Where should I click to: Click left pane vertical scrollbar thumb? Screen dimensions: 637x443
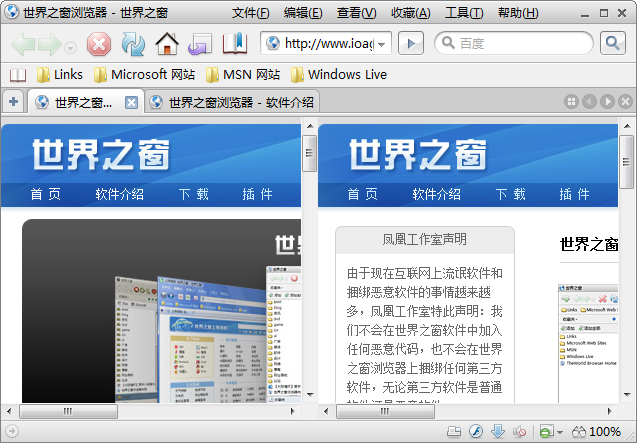point(309,153)
